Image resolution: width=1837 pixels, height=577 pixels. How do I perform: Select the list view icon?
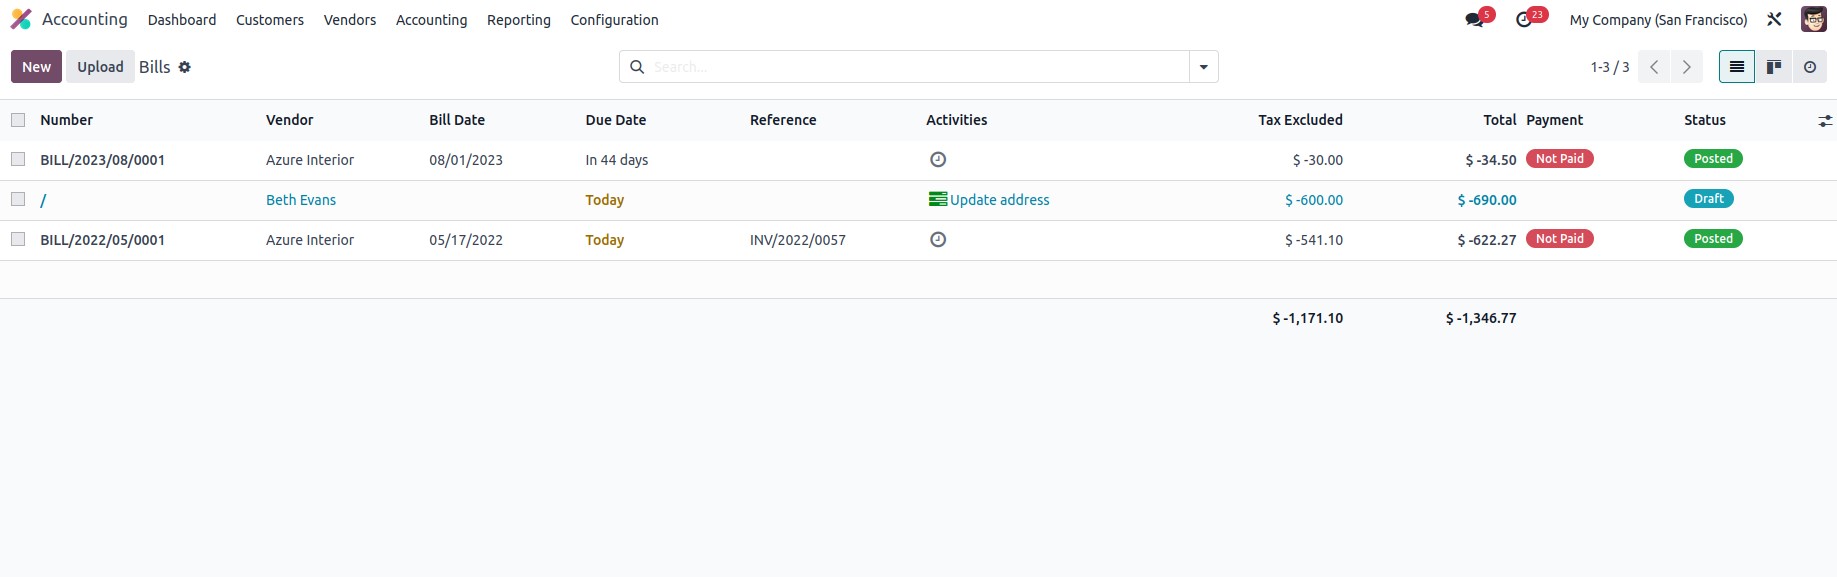click(x=1737, y=67)
